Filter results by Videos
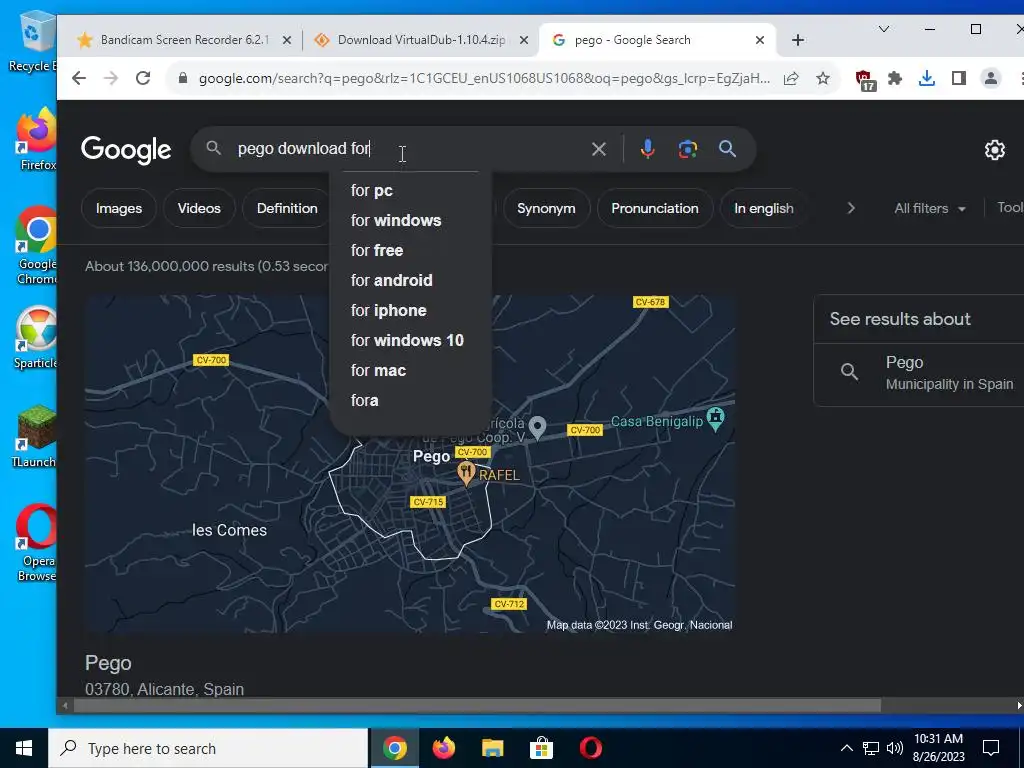The height and width of the screenshot is (768, 1024). (199, 208)
